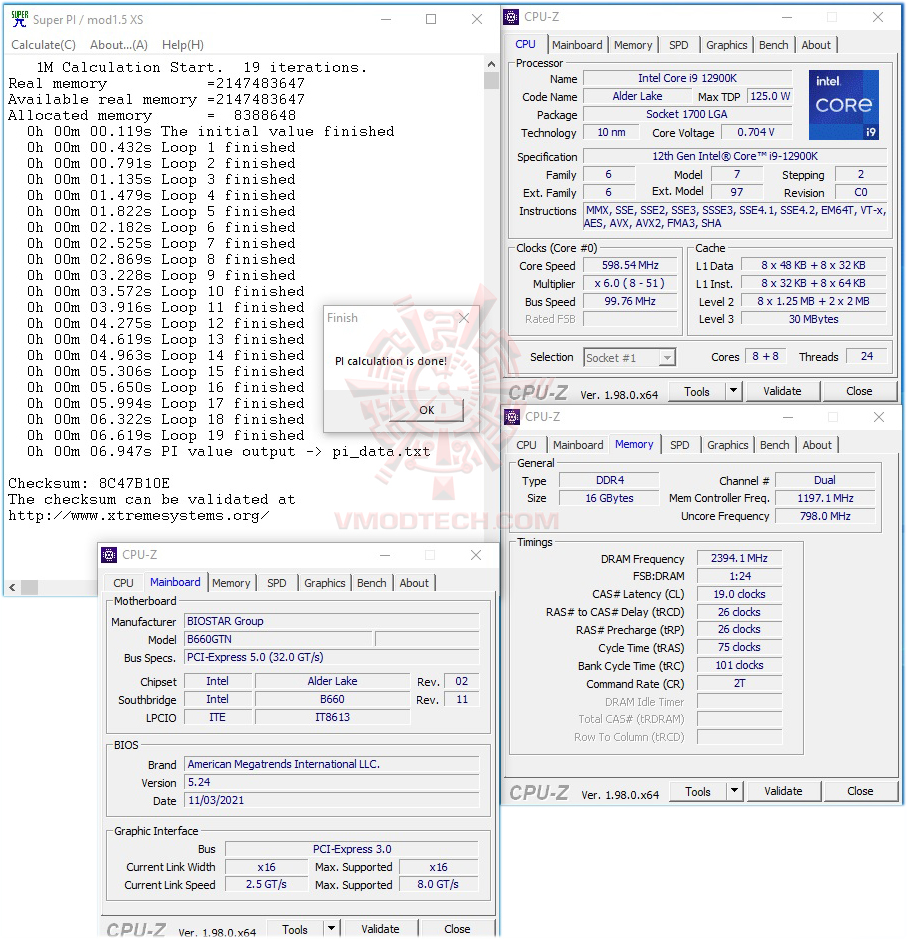Click the Tools button in the window showing the CPU tab
Image resolution: width=907 pixels, height=939 pixels.
point(697,391)
